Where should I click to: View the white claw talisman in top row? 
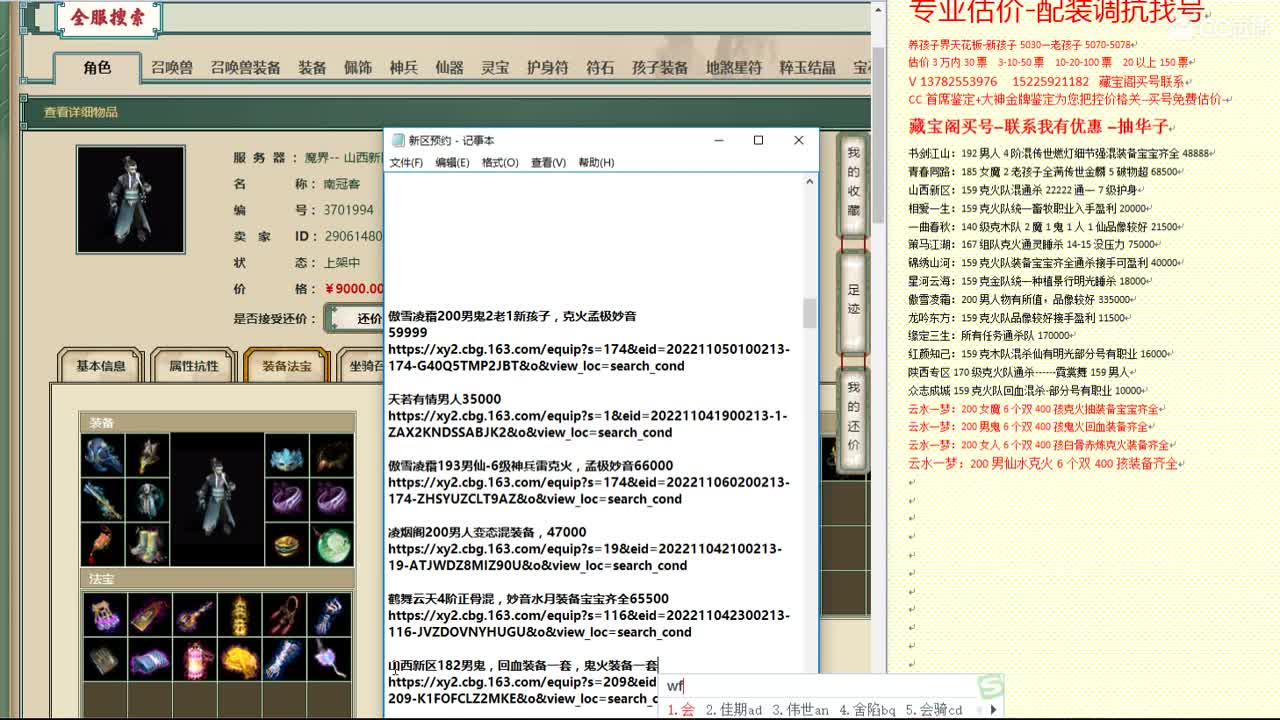[331, 614]
